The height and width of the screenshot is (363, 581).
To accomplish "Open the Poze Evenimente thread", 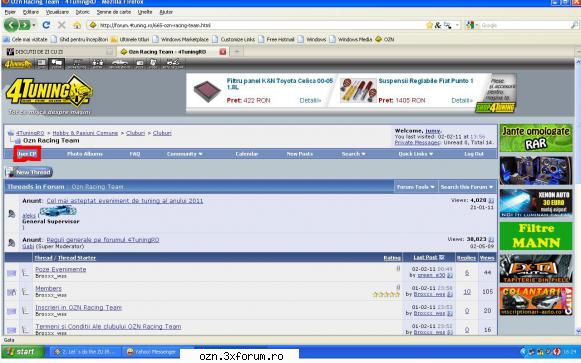I will click(x=61, y=270).
